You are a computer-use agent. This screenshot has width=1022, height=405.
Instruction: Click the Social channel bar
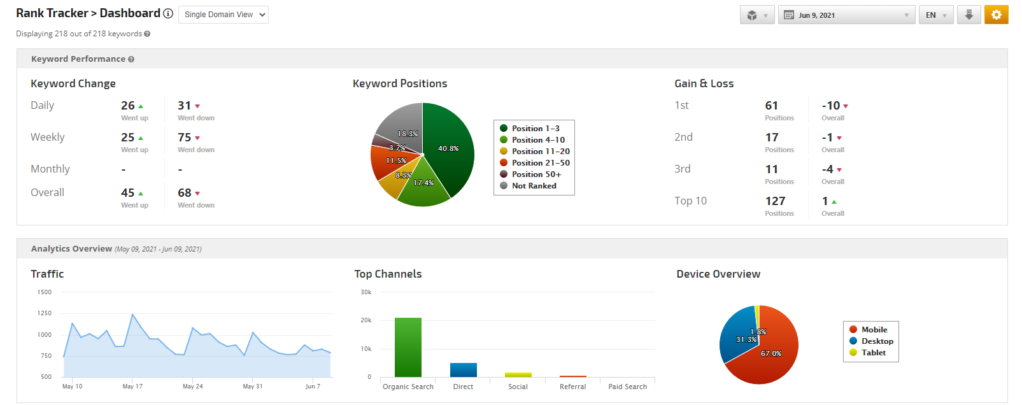point(519,374)
